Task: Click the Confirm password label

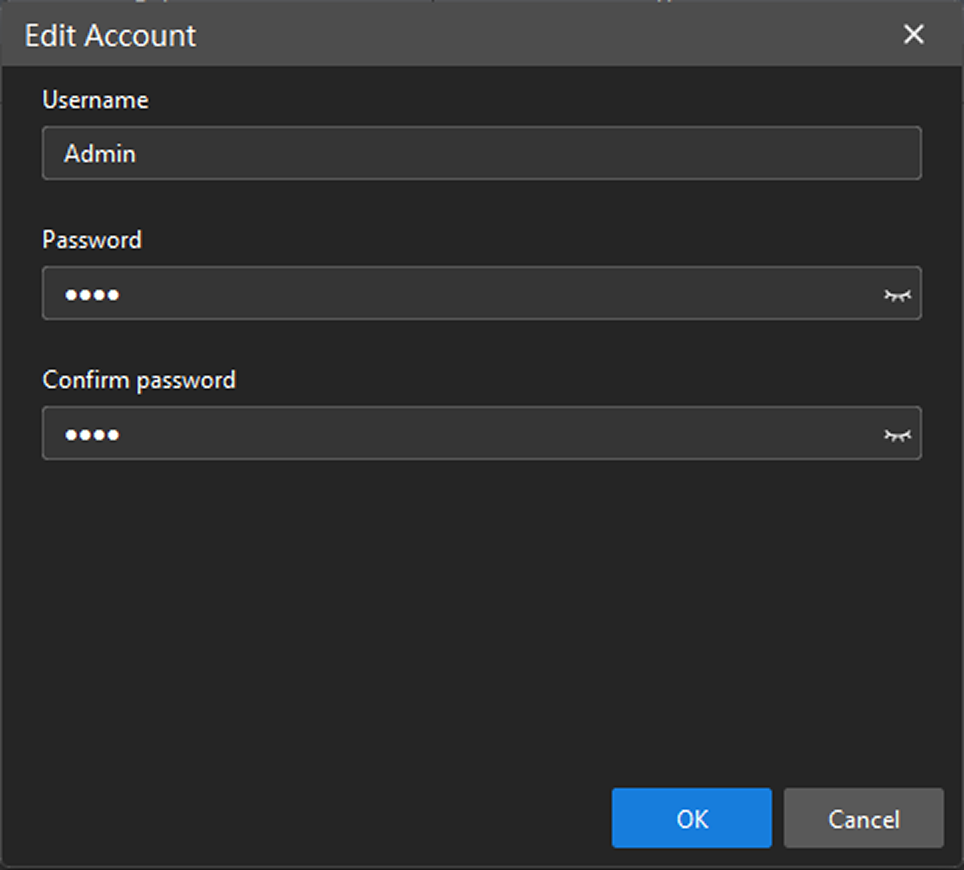Action: click(138, 379)
